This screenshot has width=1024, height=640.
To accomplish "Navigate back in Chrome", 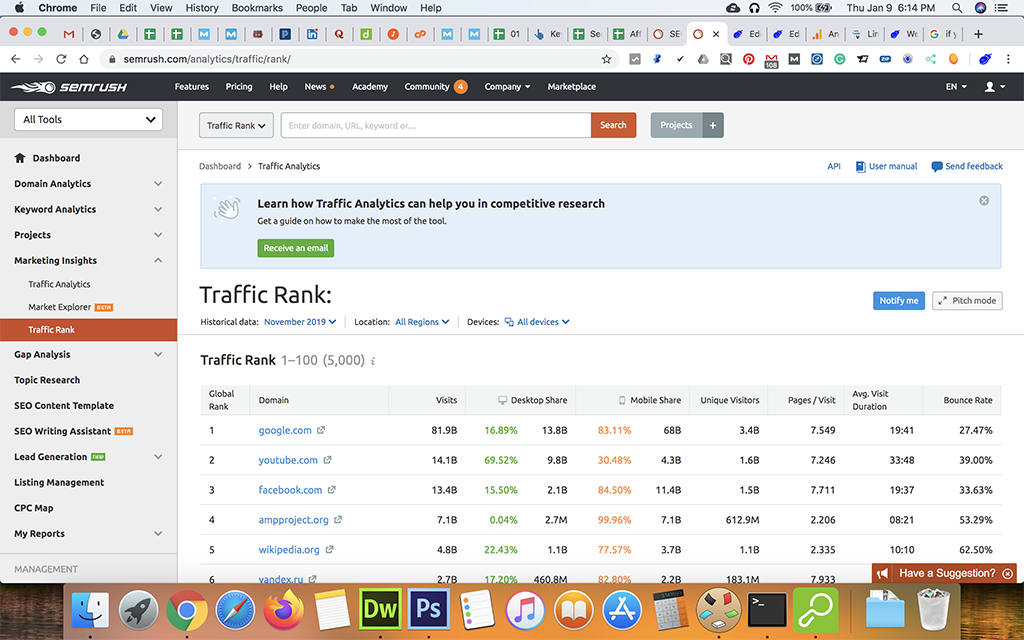I will (x=16, y=59).
